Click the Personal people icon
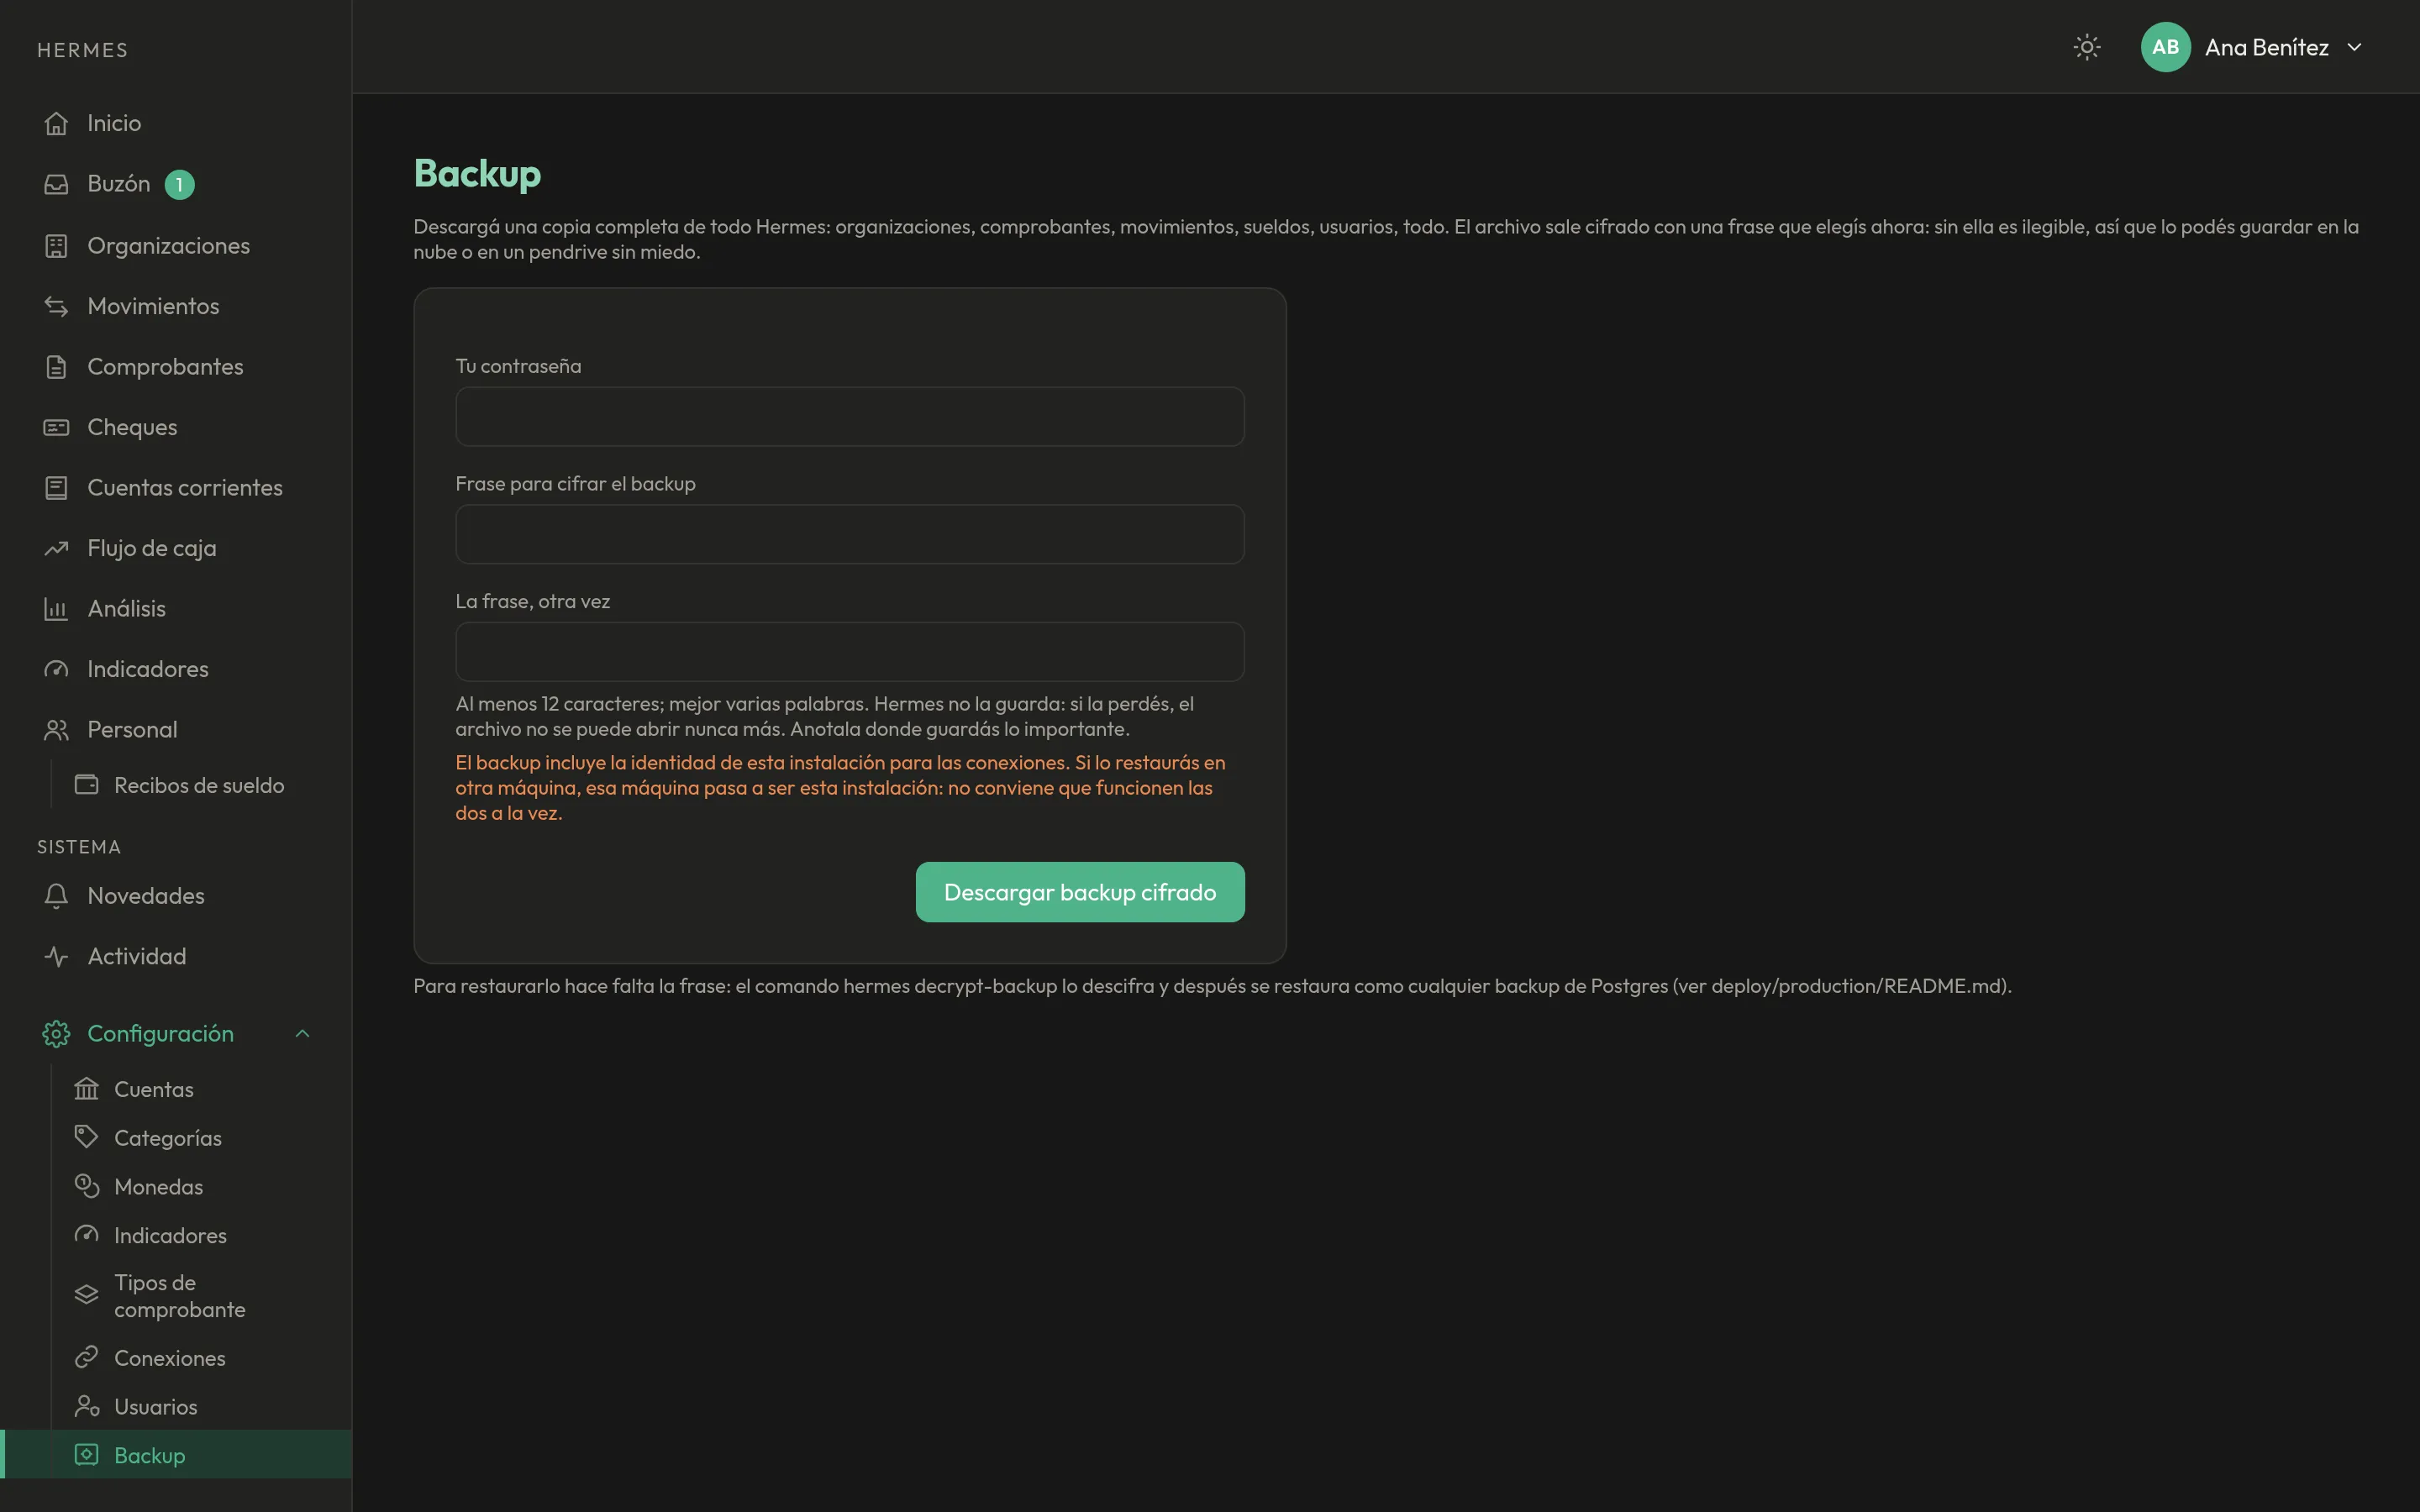2420x1512 pixels. [56, 730]
